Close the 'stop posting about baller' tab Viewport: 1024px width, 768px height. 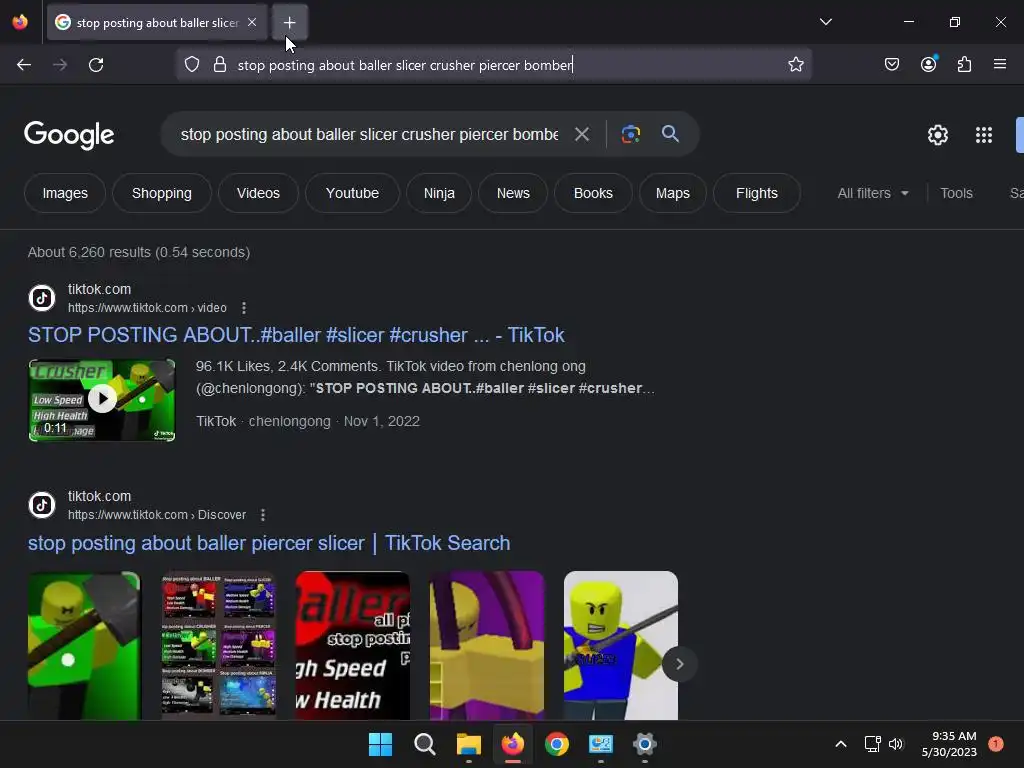pos(252,22)
